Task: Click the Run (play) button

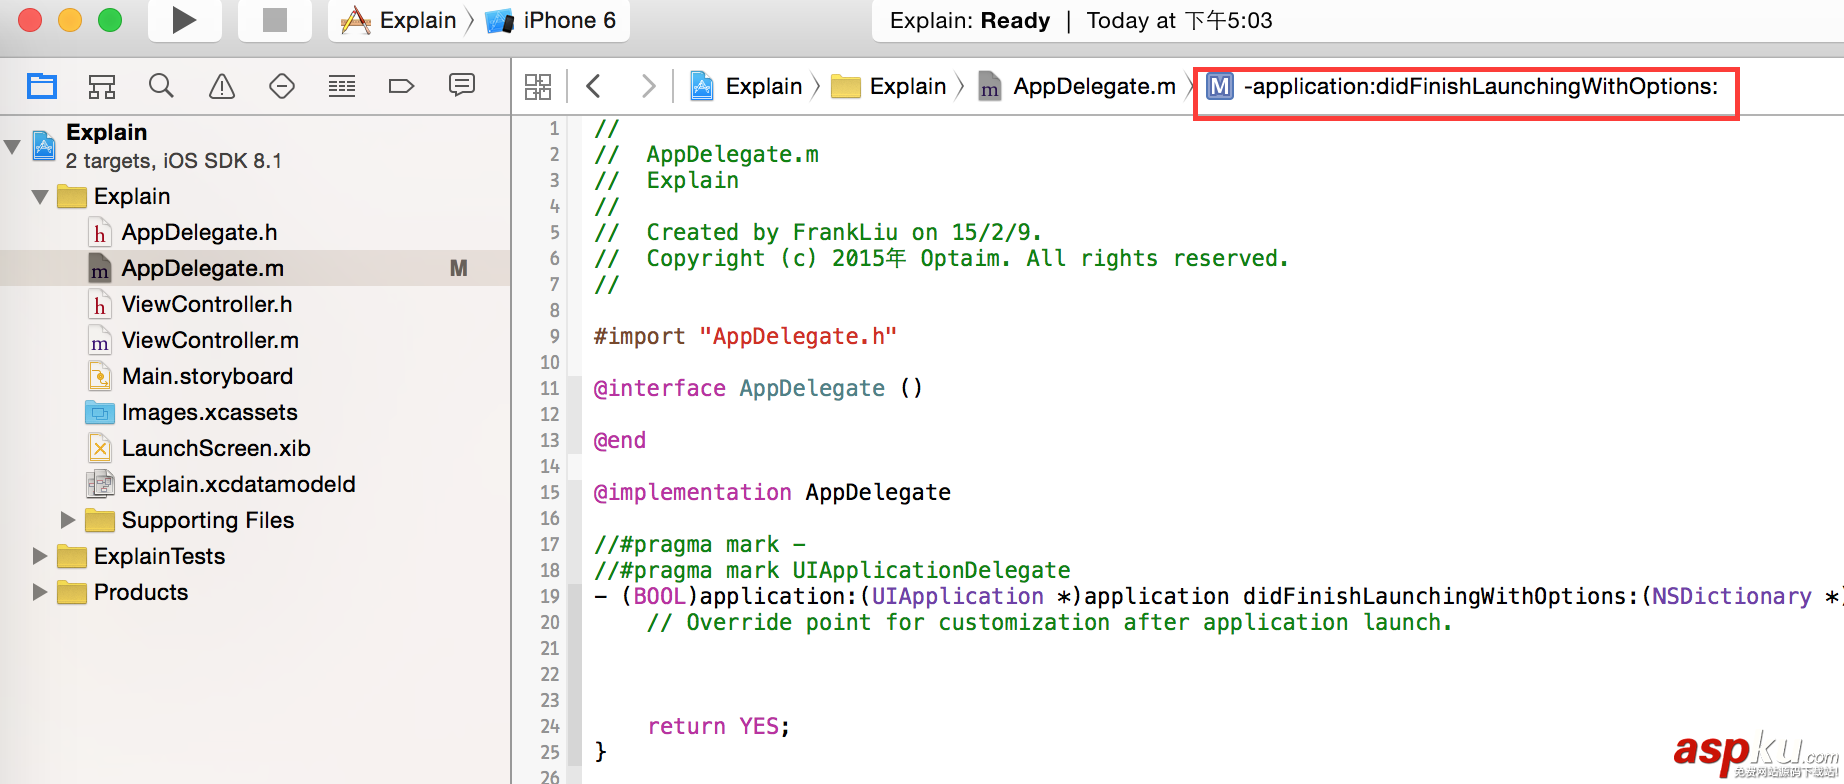Action: click(184, 20)
